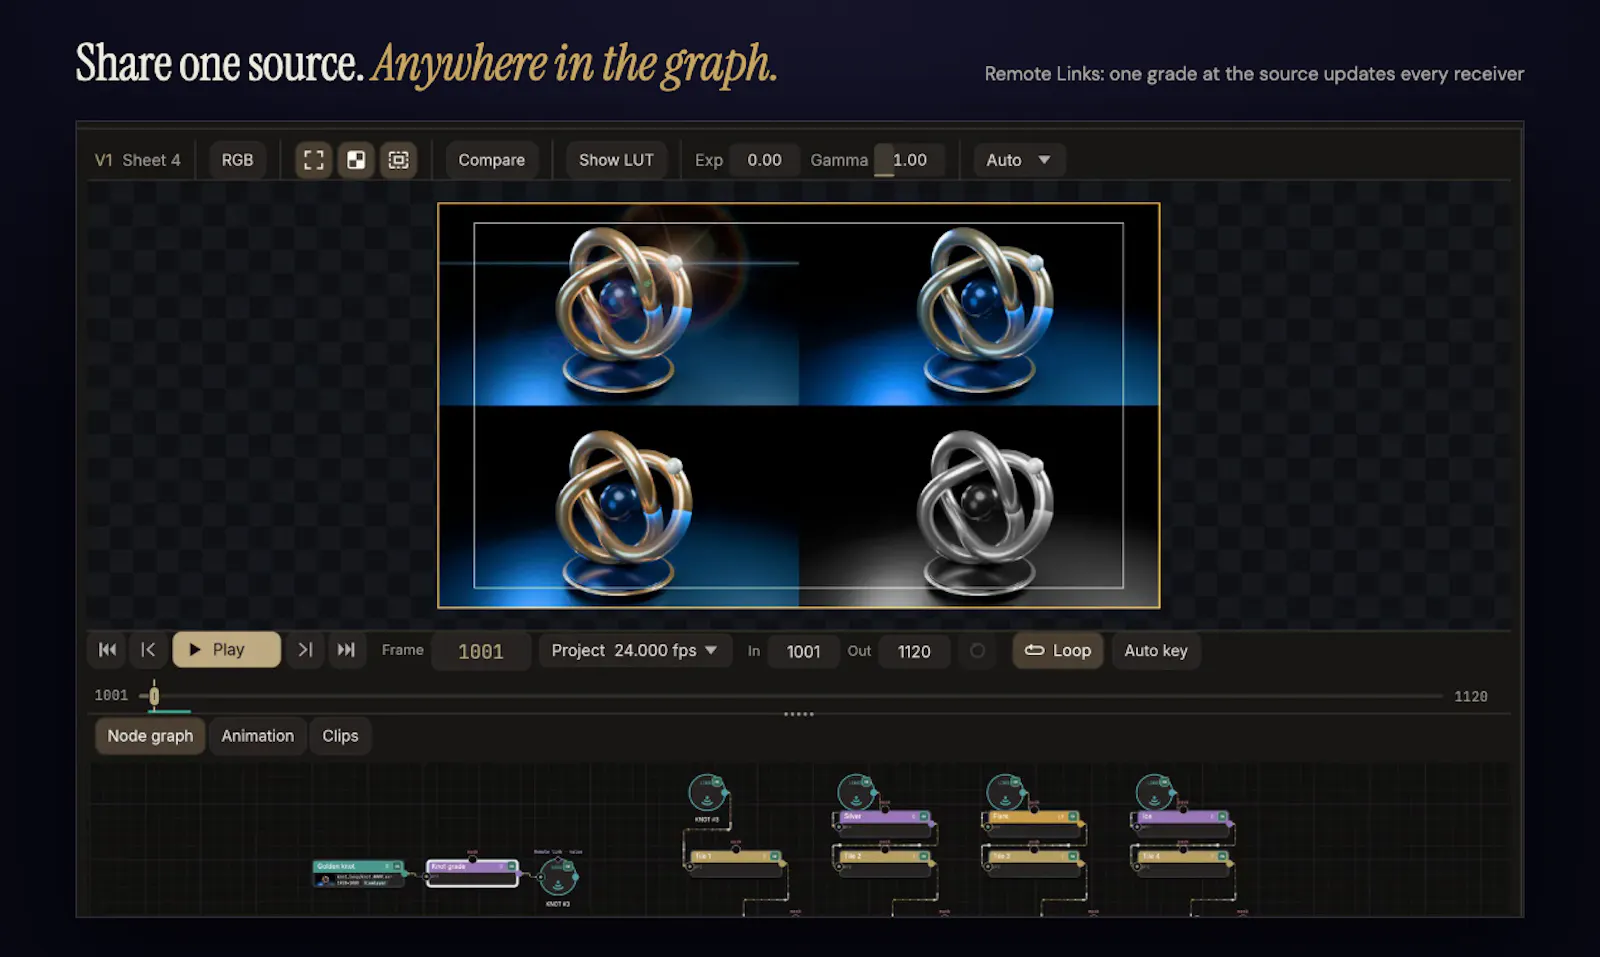Select the Knot grade node
This screenshot has width=1600, height=957.
[472, 872]
